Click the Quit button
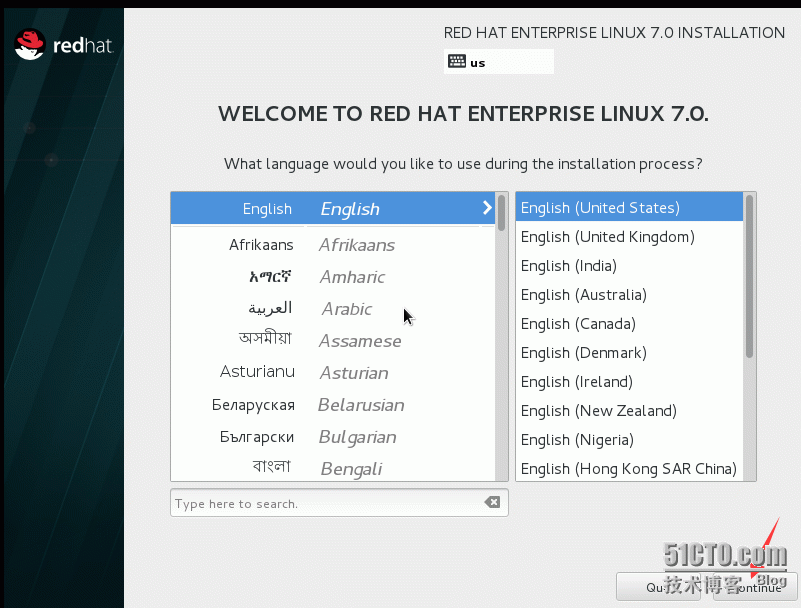Image resolution: width=801 pixels, height=608 pixels. pos(658,587)
